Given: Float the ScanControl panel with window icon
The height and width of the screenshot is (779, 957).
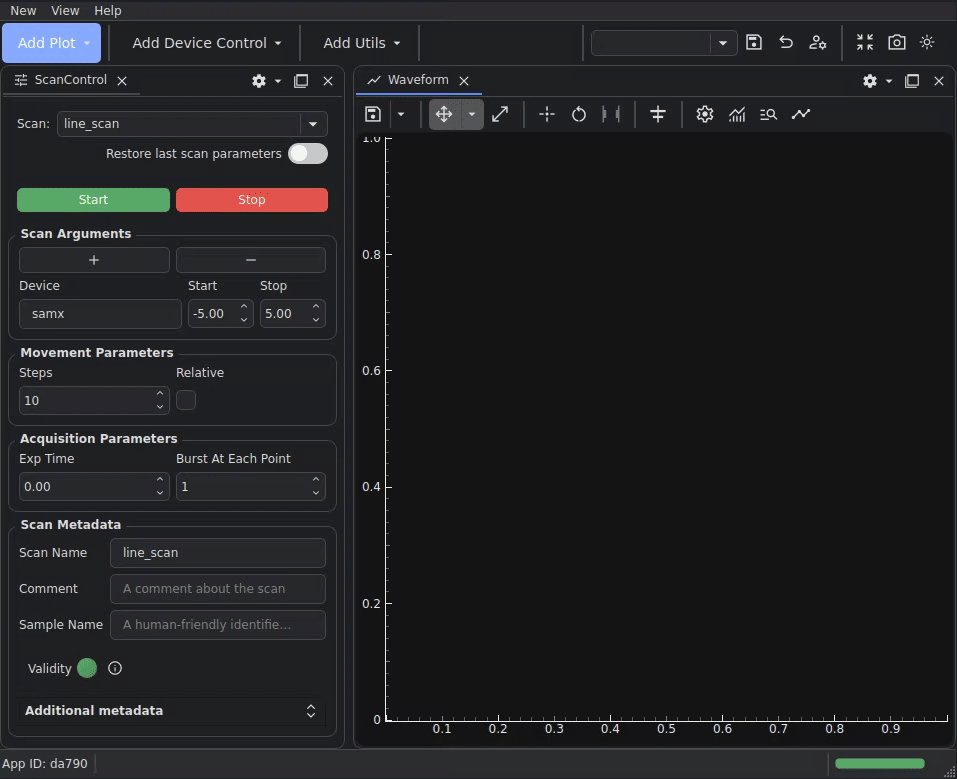Looking at the screenshot, I should [x=301, y=81].
